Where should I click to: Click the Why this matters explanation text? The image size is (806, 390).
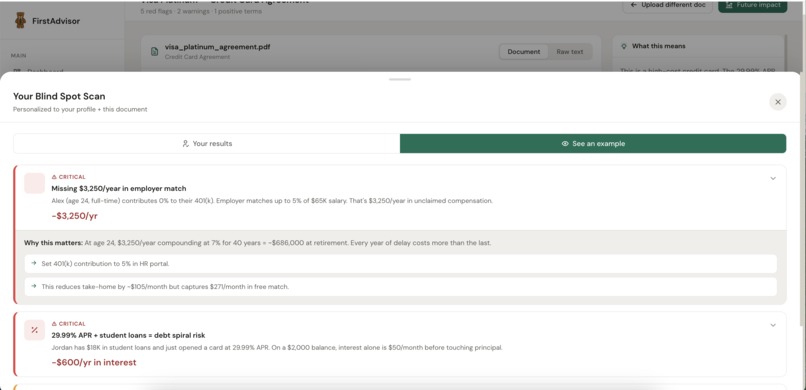pos(258,243)
